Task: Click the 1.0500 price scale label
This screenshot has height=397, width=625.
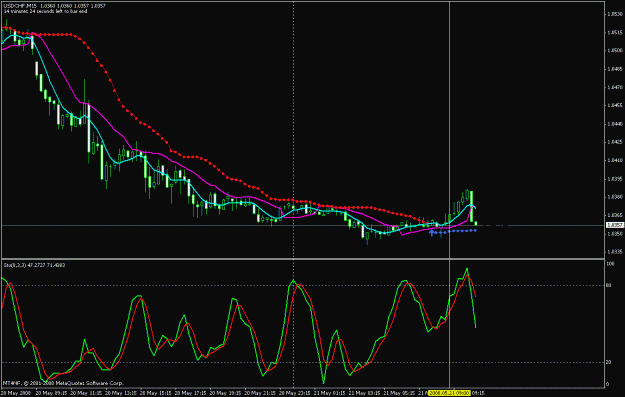Action: coord(615,51)
